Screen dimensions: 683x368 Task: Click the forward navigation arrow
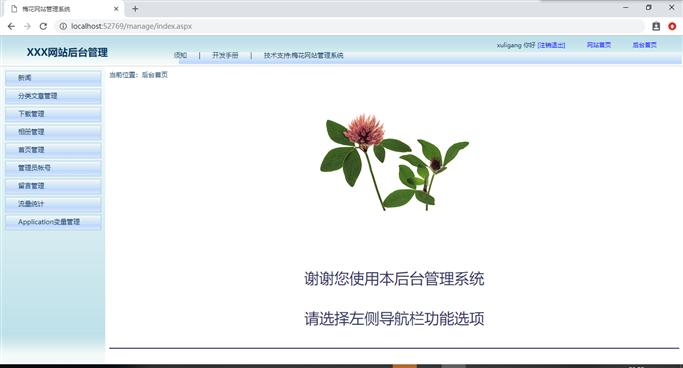27,26
